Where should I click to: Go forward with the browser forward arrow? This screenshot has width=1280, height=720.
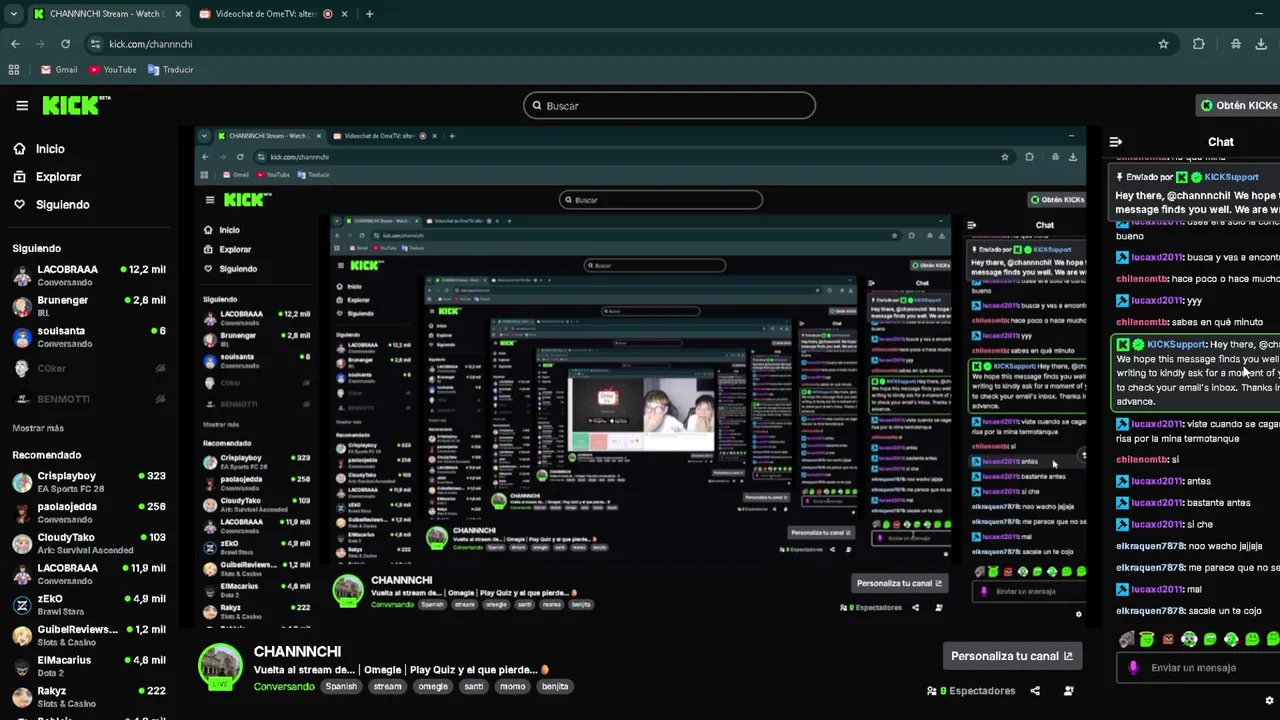pyautogui.click(x=40, y=44)
